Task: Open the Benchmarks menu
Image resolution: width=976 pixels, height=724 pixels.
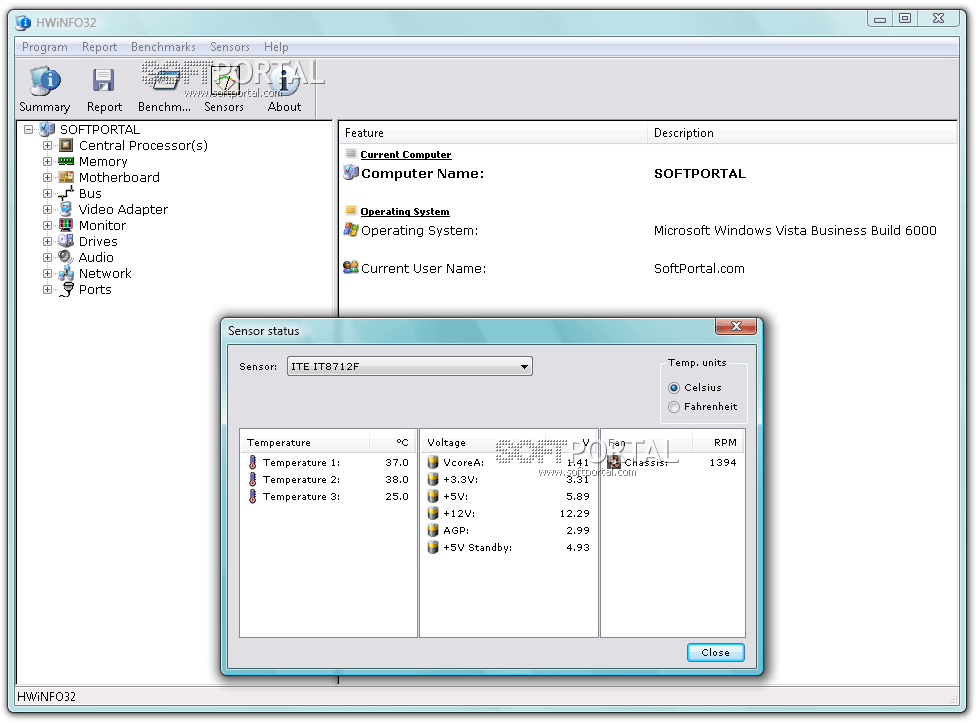Action: coord(163,47)
